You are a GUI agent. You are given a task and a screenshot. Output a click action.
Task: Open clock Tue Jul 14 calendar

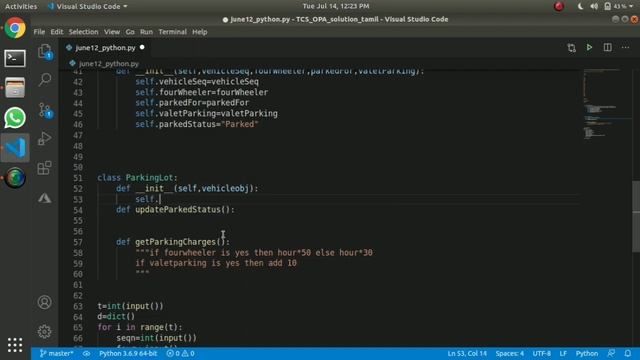[x=336, y=6]
